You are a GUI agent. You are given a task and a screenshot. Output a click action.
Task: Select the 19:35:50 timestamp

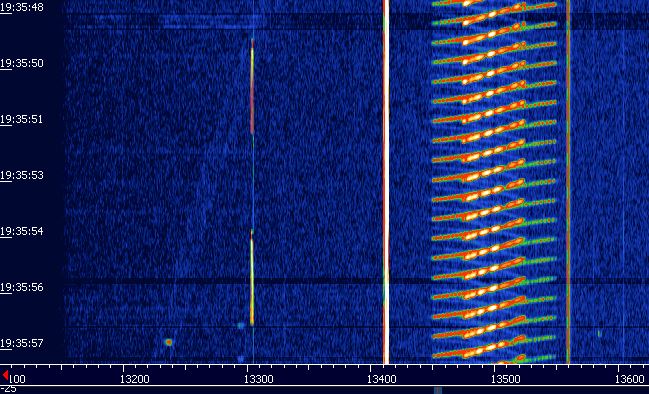[x=22, y=63]
